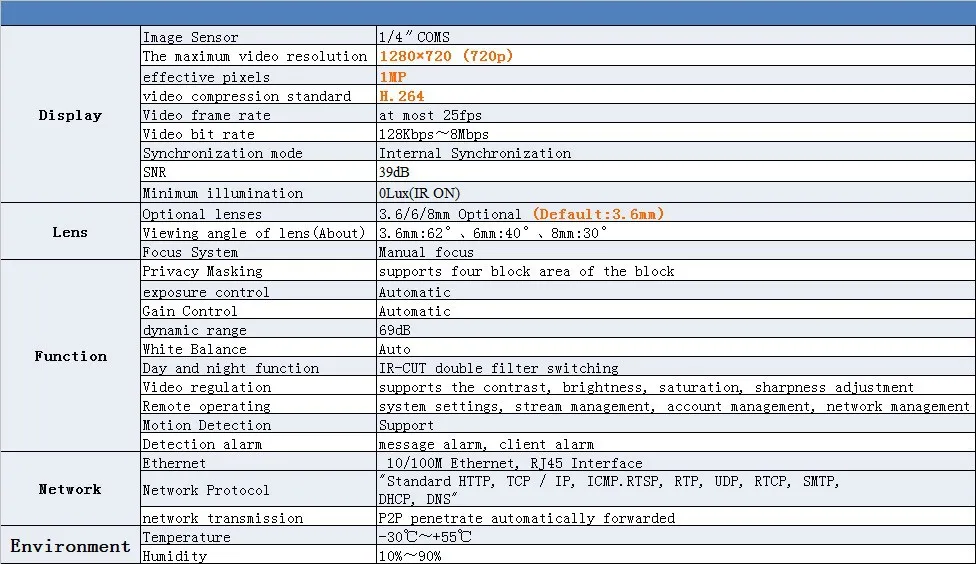The height and width of the screenshot is (564, 976).
Task: Click IR-CUT double filter switching value
Action: [x=499, y=368]
